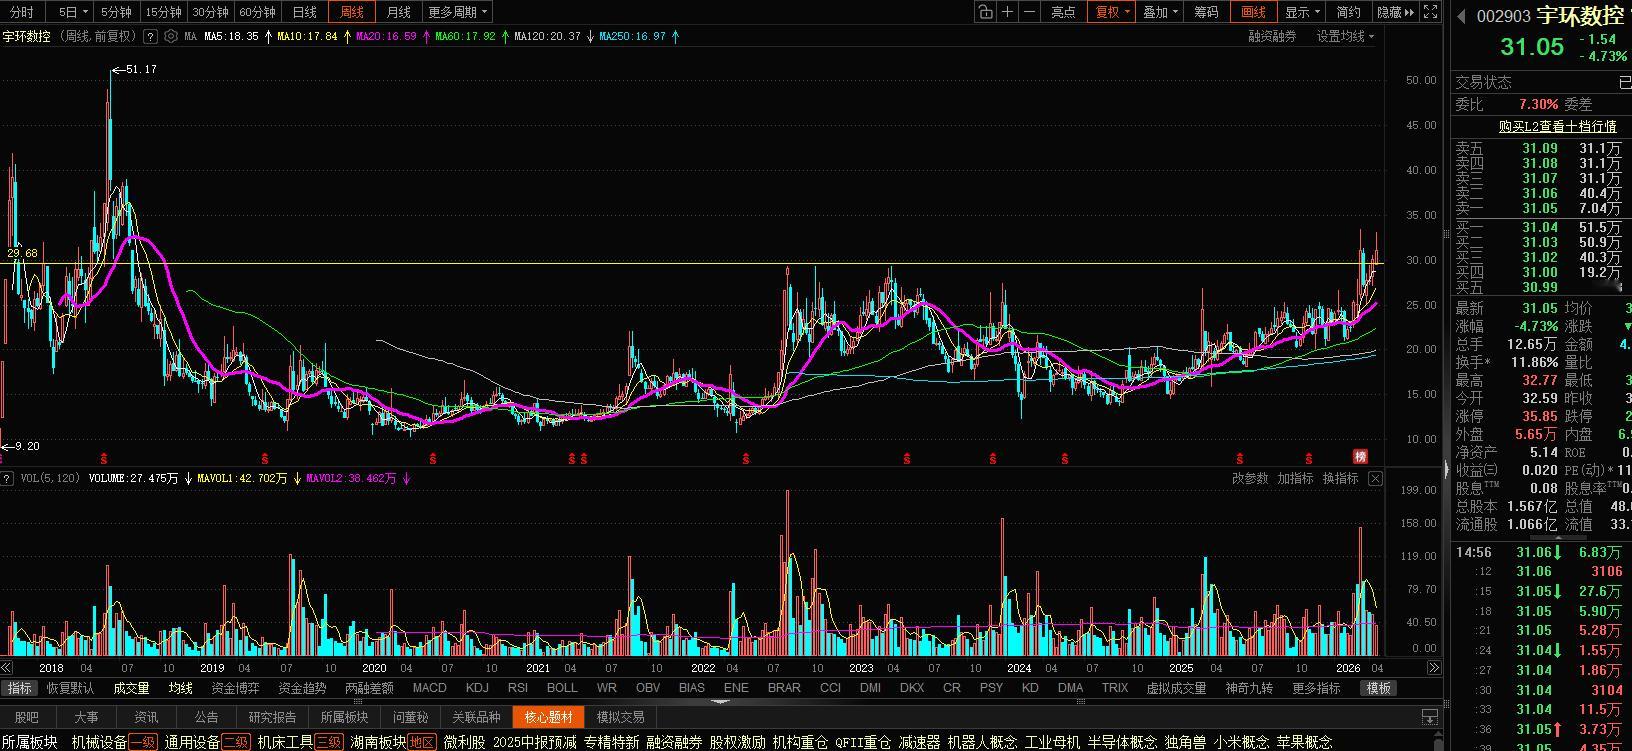The width and height of the screenshot is (1632, 751).
Task: Select the 指标 tab in indicator bar
Action: (19, 688)
